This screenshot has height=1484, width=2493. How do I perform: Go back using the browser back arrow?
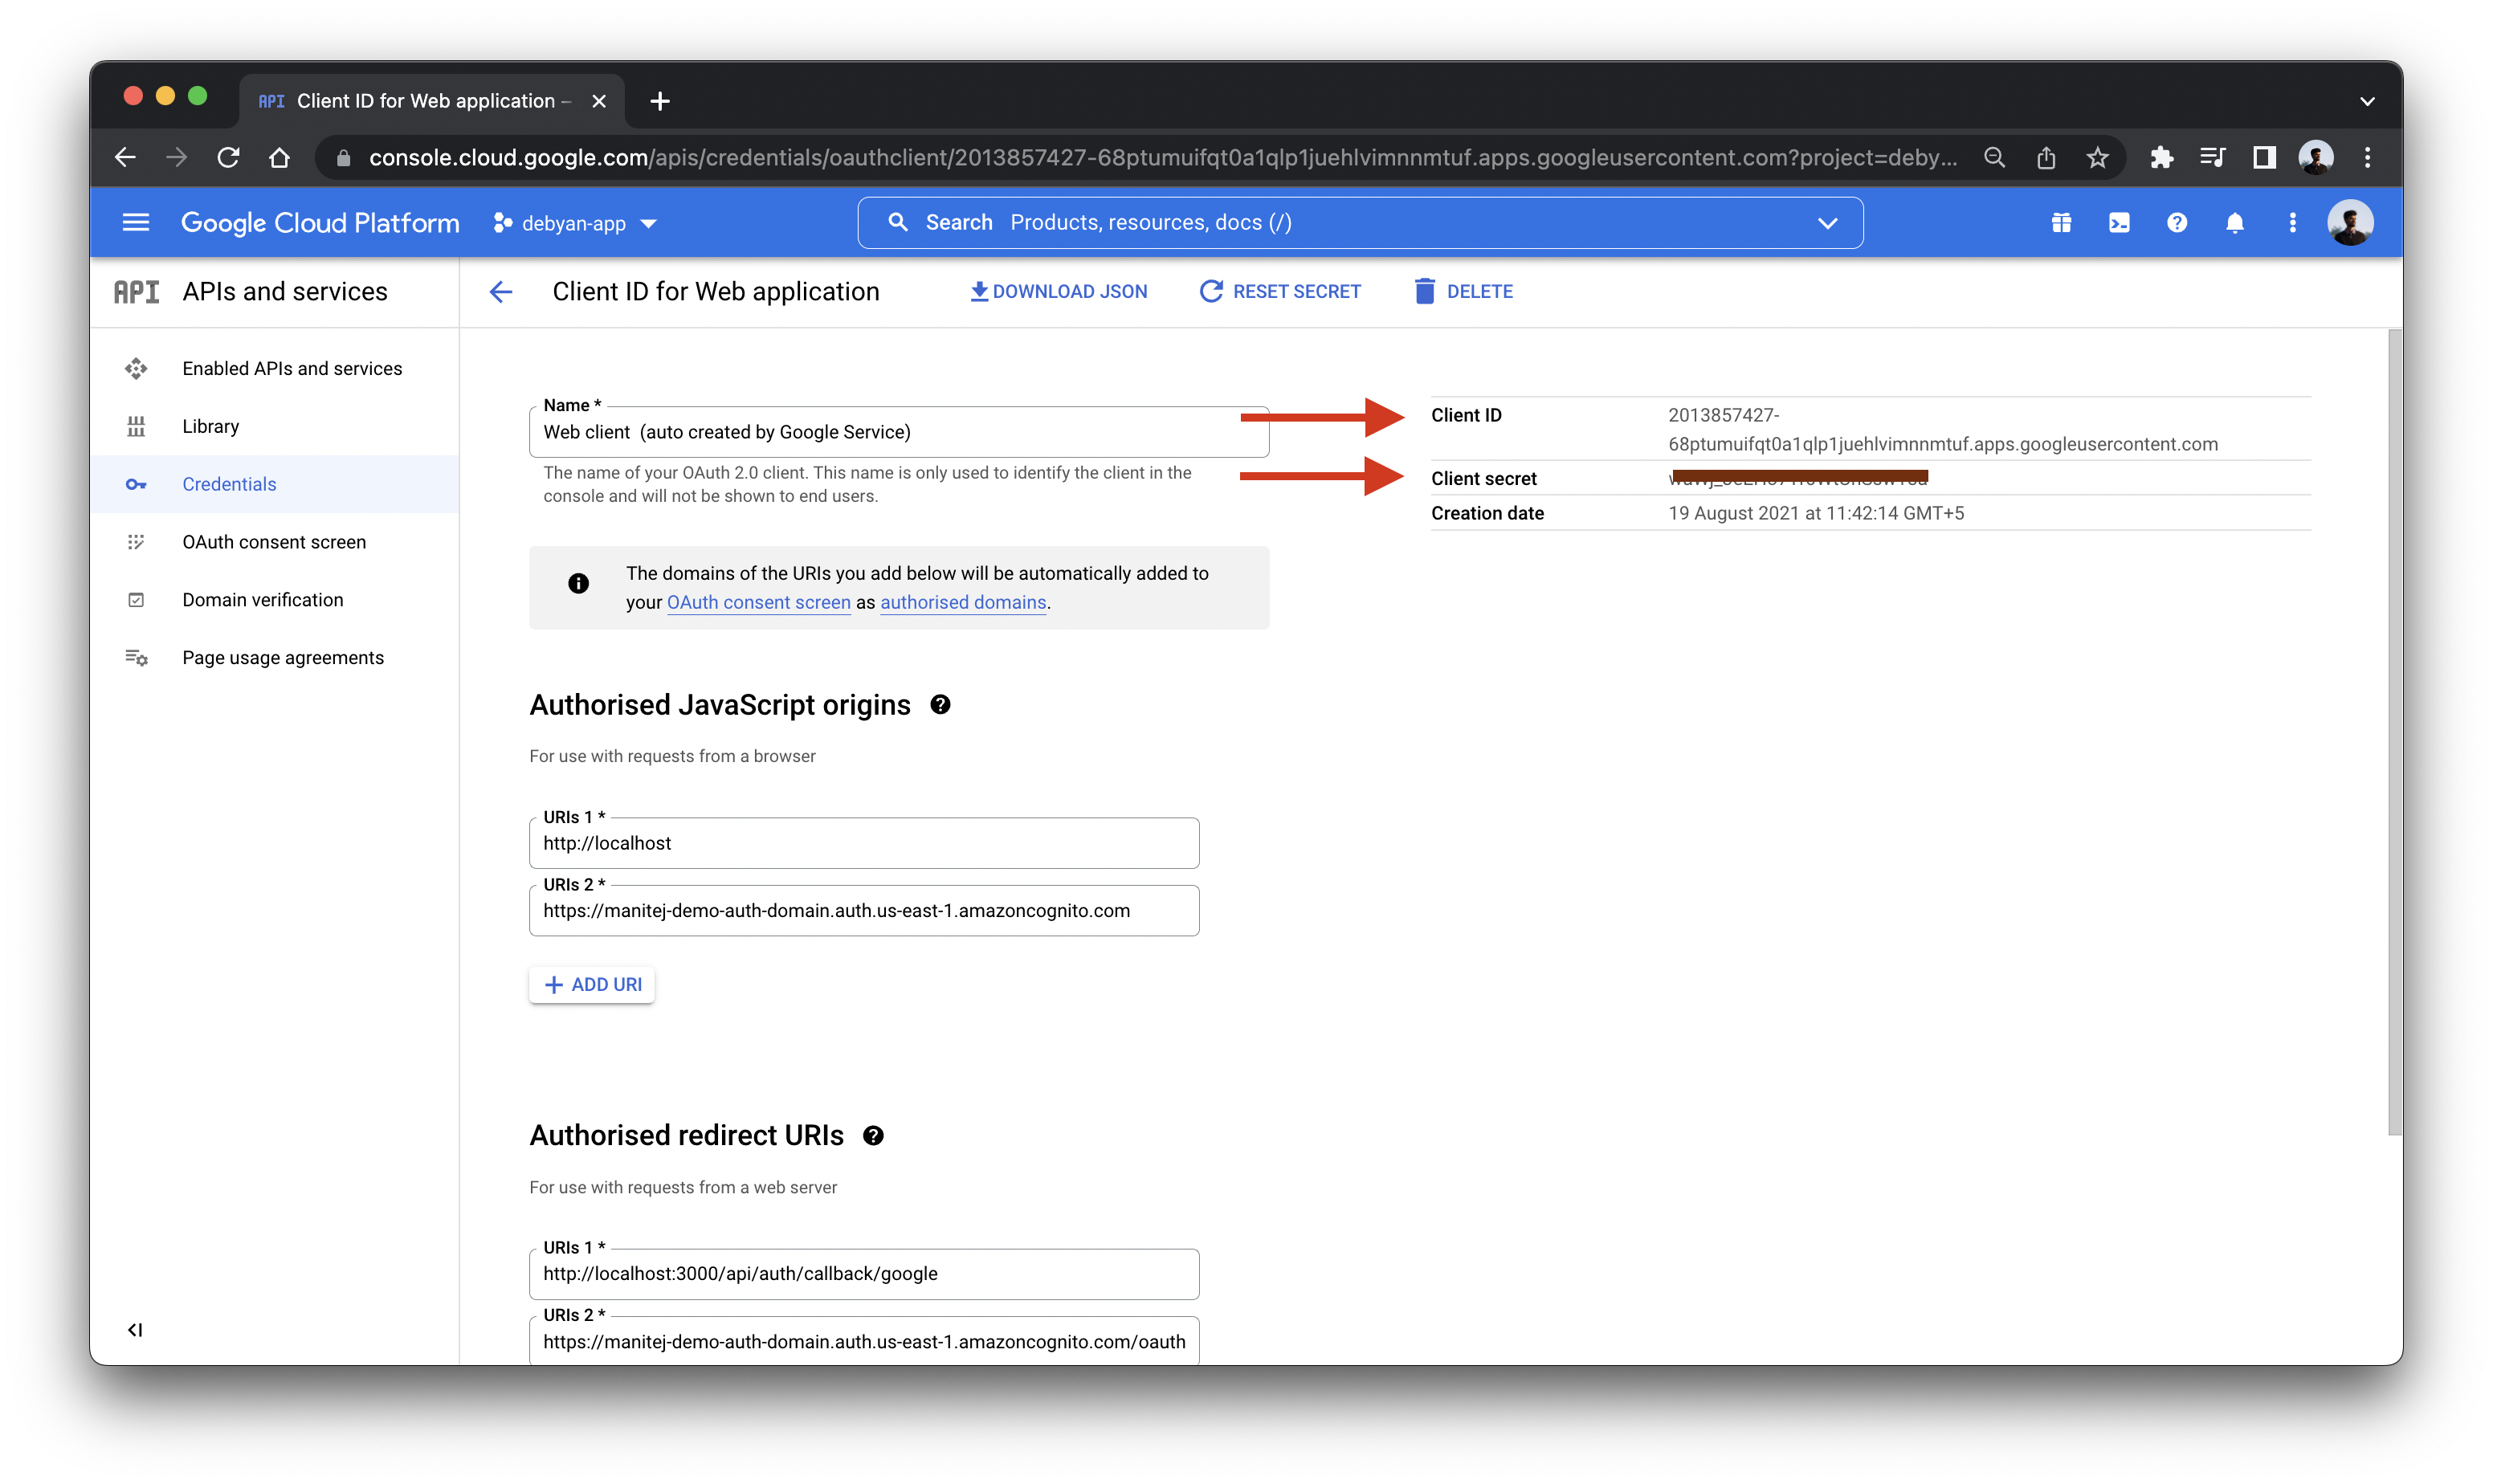(125, 157)
